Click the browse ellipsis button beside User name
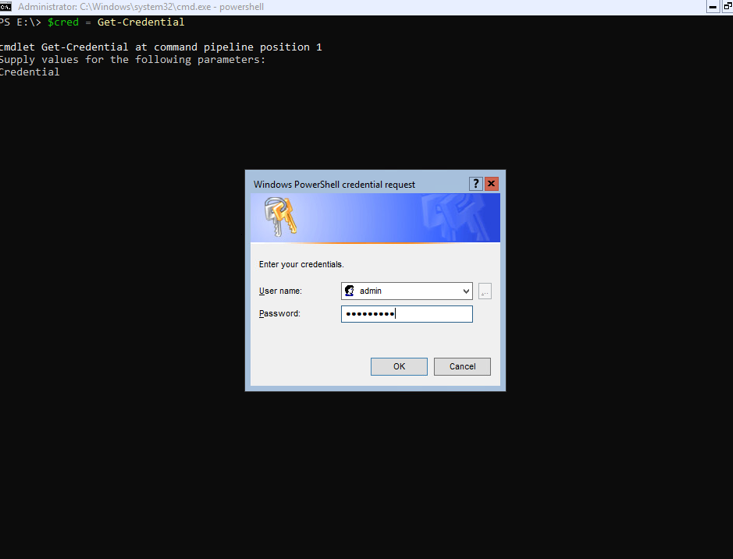 click(485, 291)
